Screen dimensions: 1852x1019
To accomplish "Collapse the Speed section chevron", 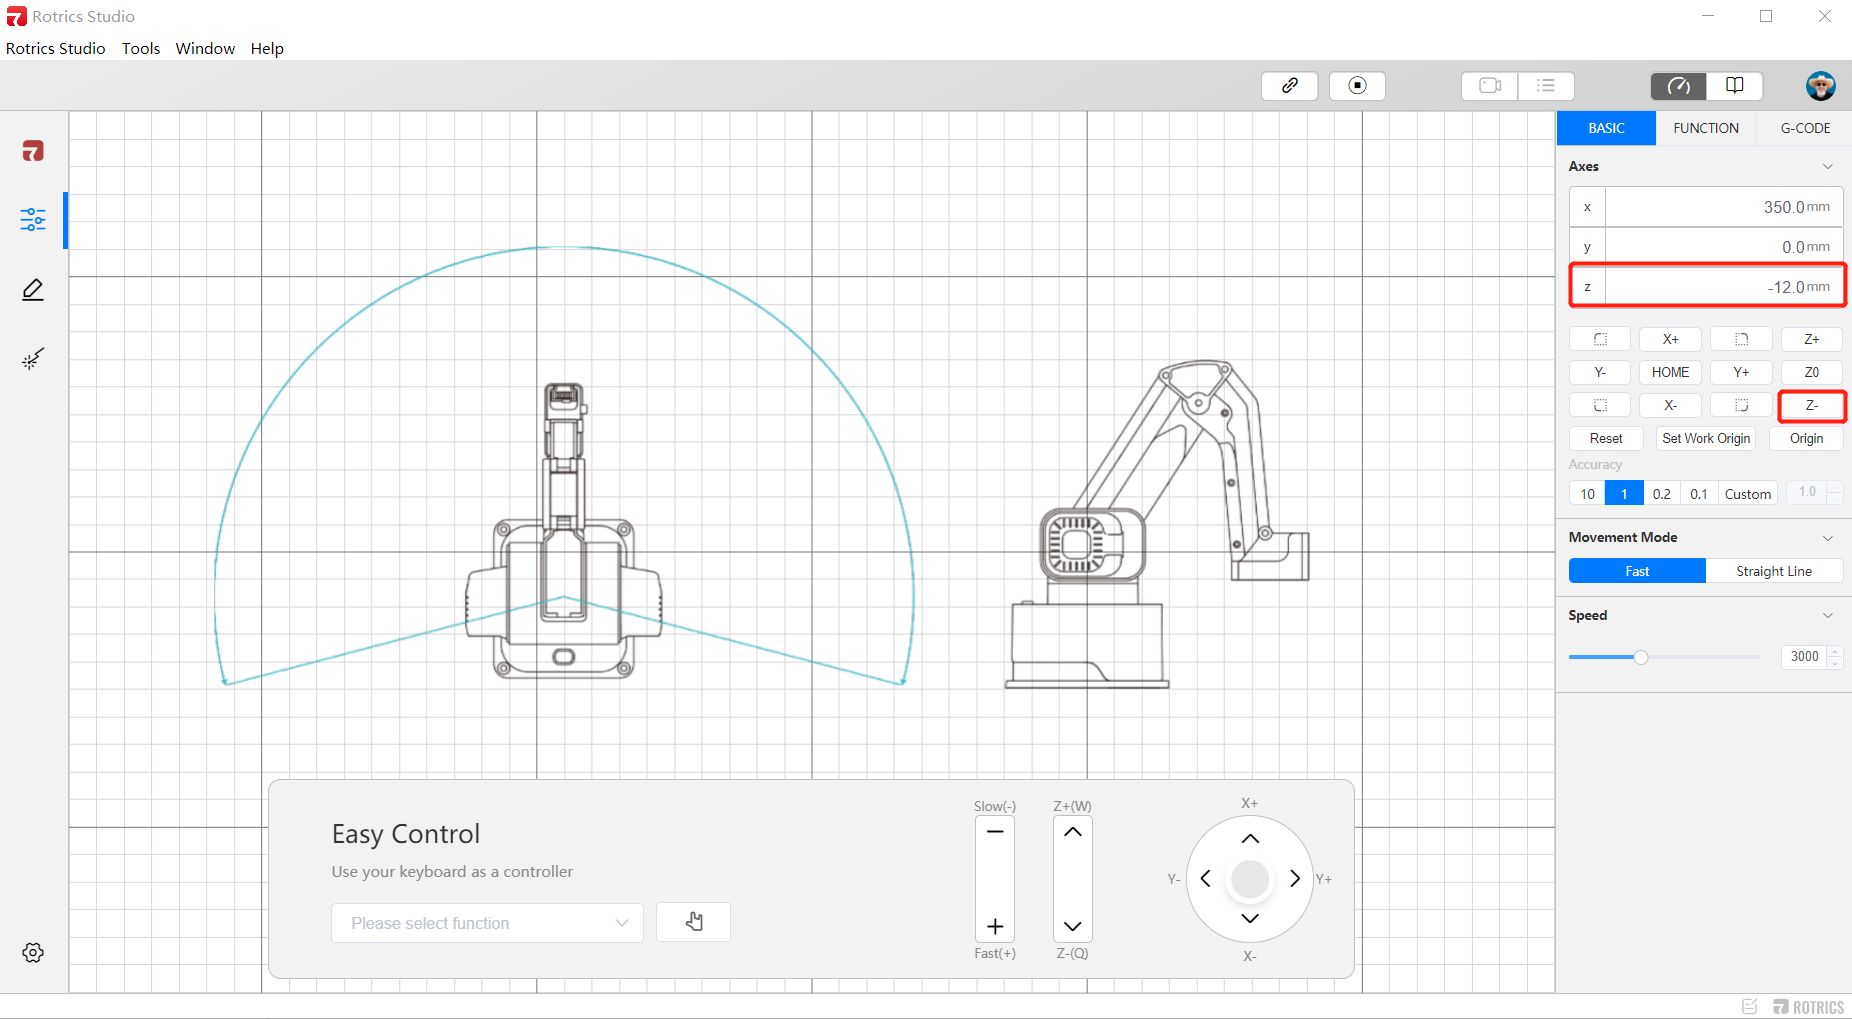I will [x=1828, y=616].
